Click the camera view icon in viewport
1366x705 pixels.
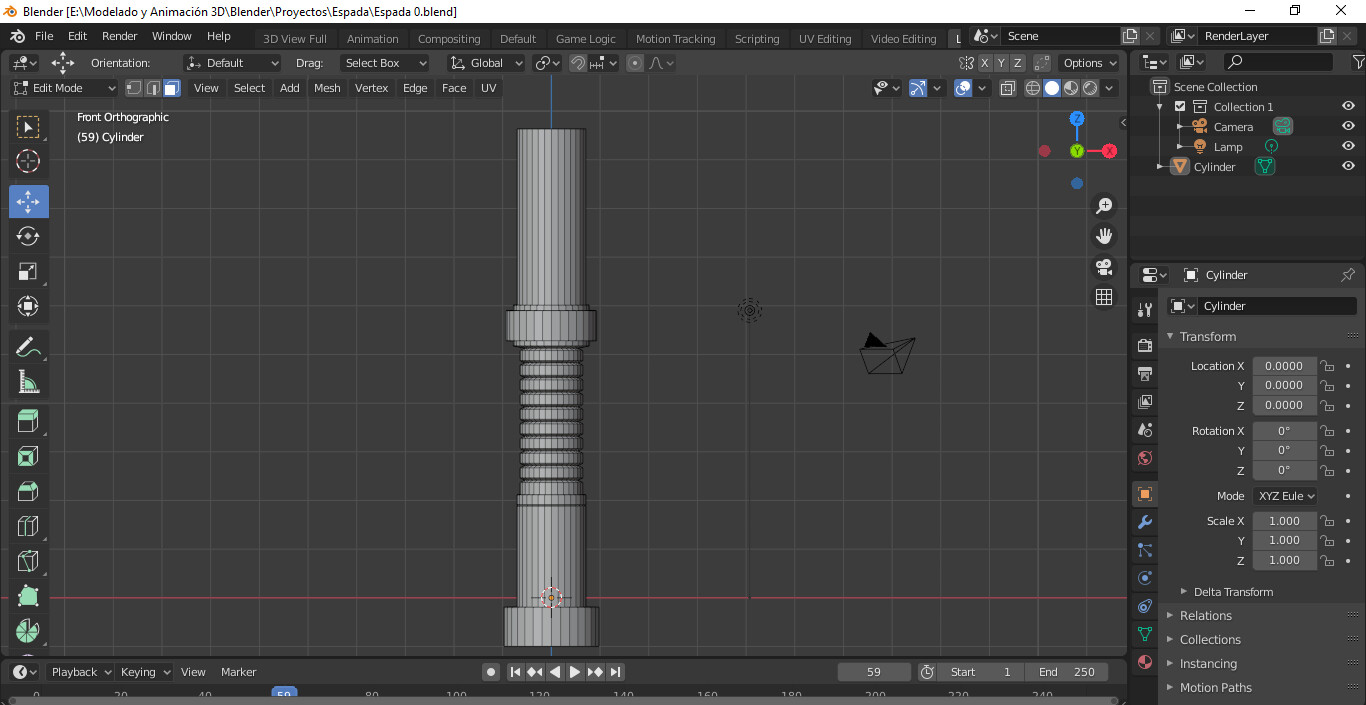coord(1104,267)
